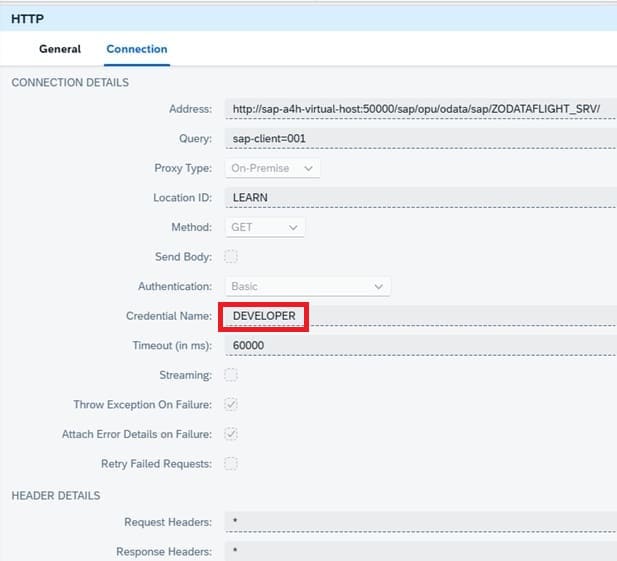
Task: Click the Request Headers input field
Action: (420, 522)
